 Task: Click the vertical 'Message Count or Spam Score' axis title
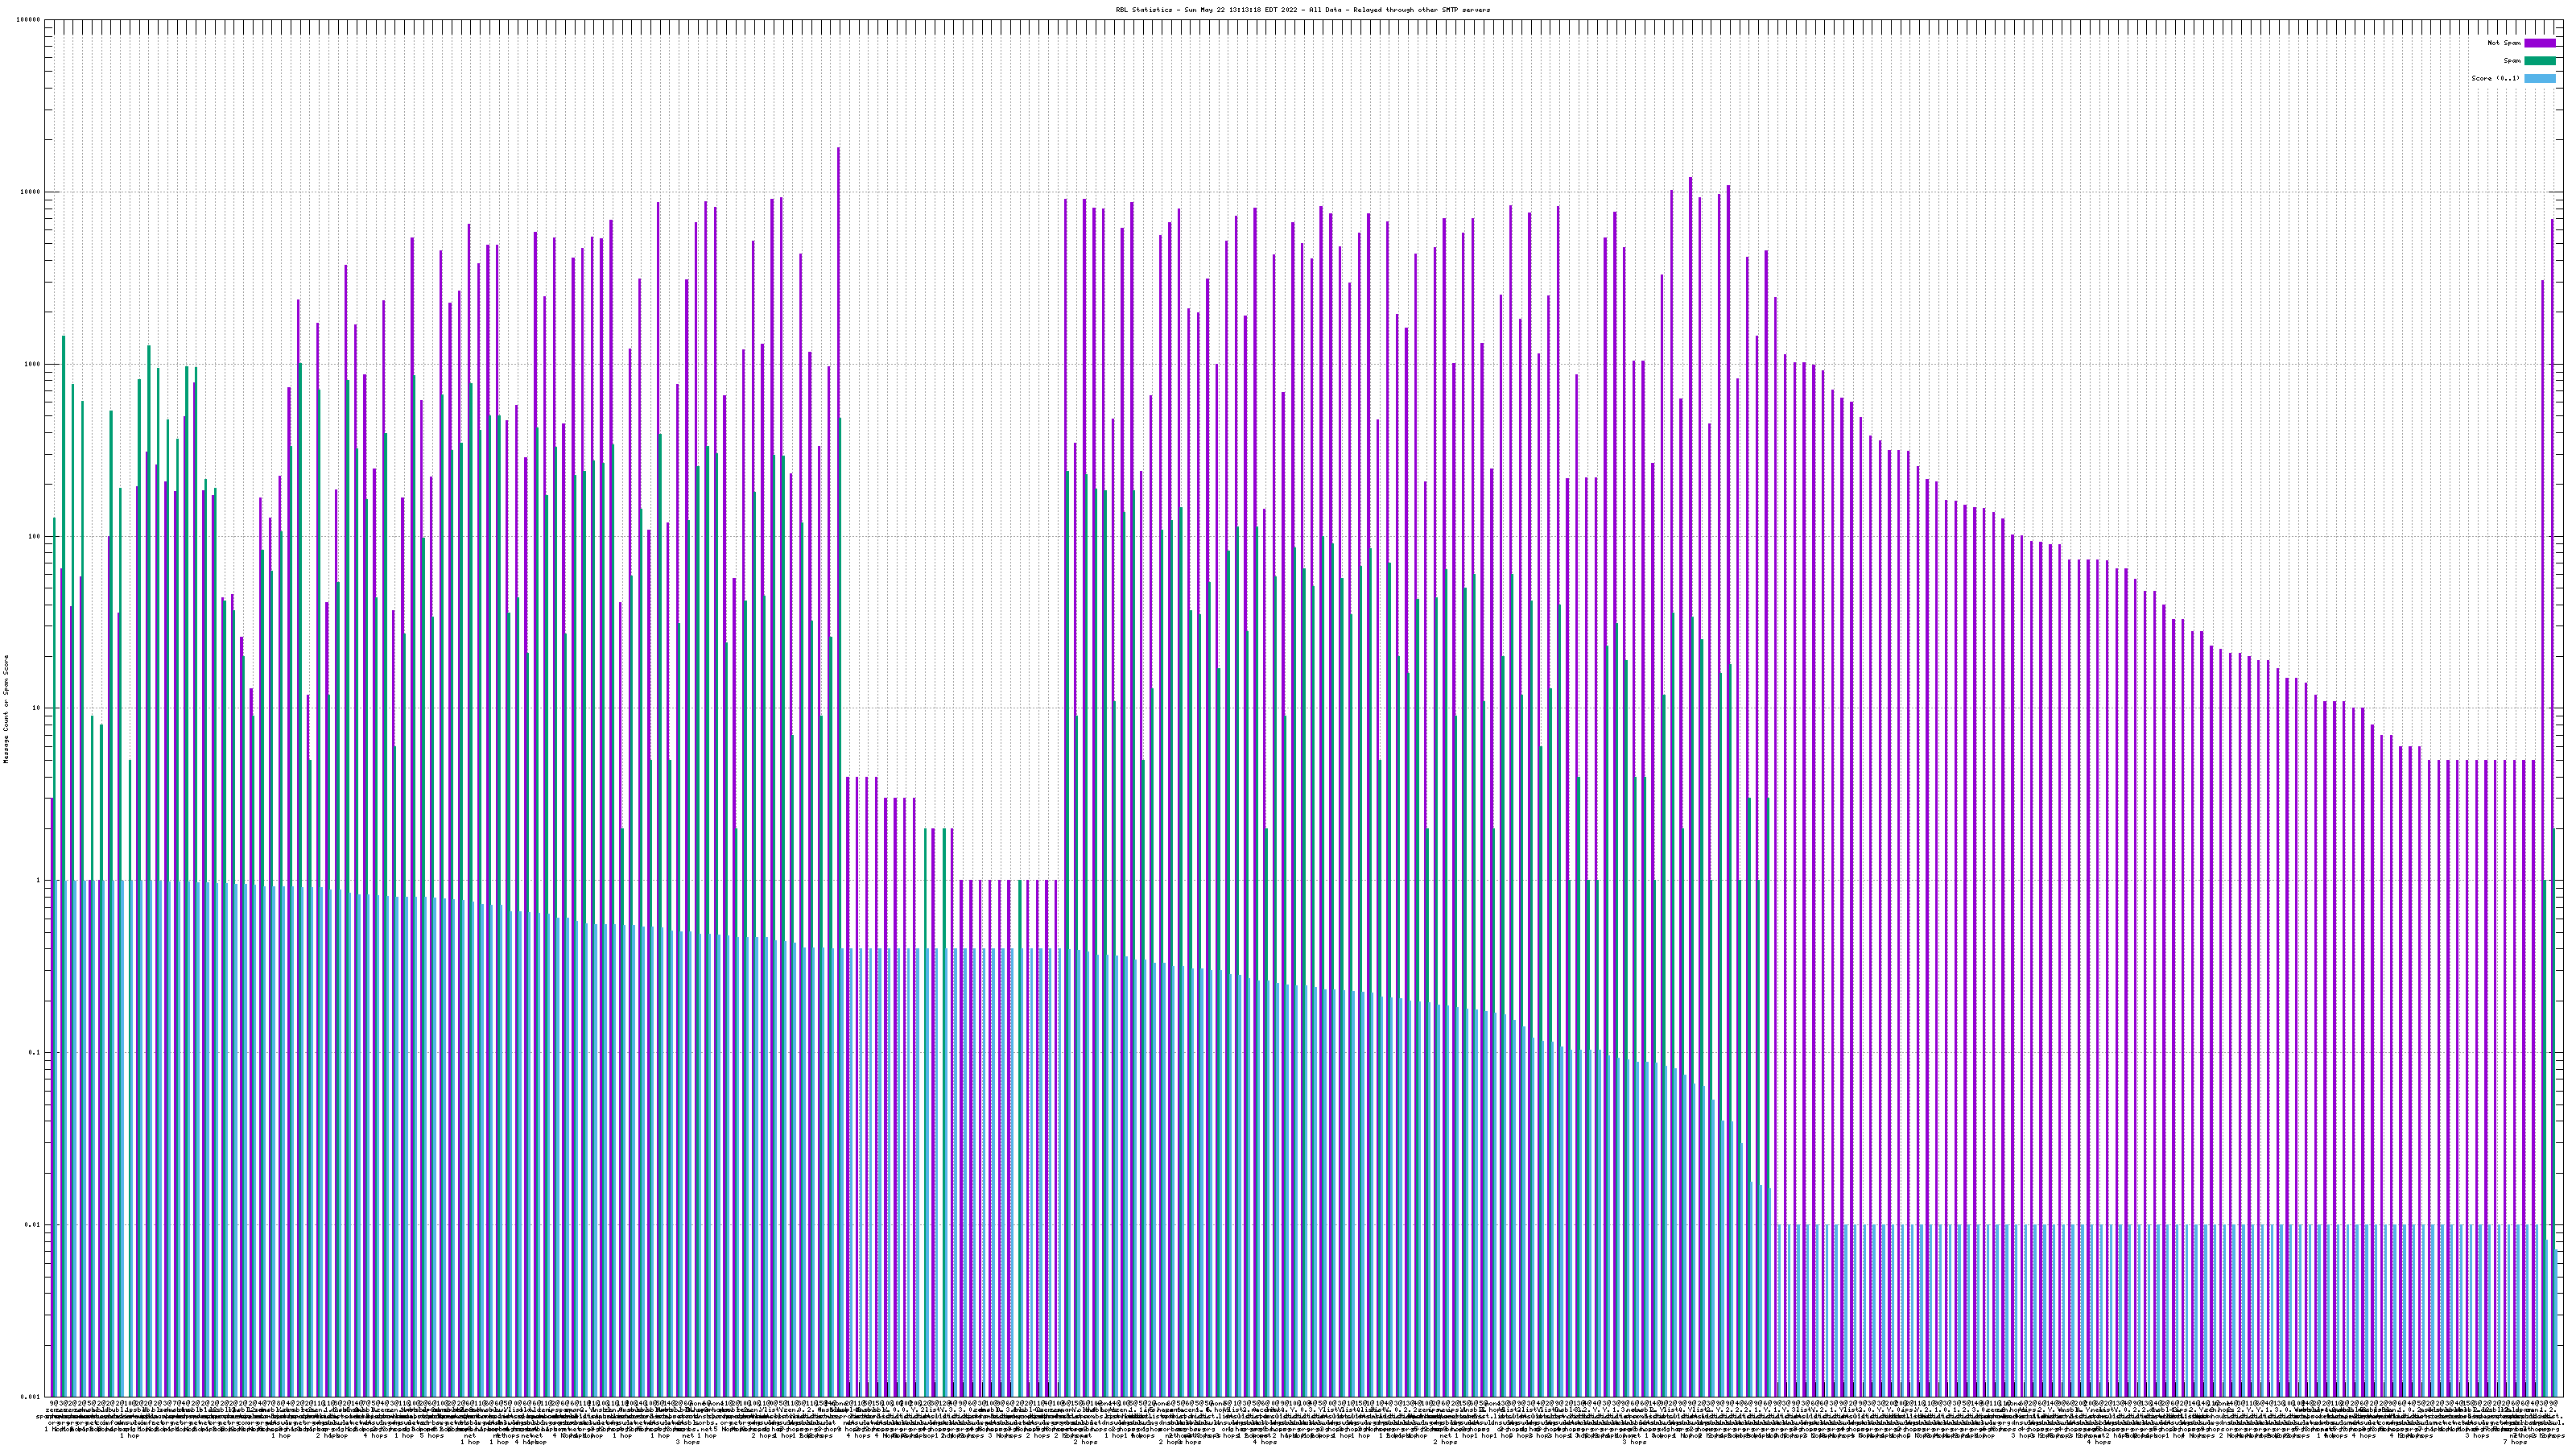pyautogui.click(x=6, y=708)
